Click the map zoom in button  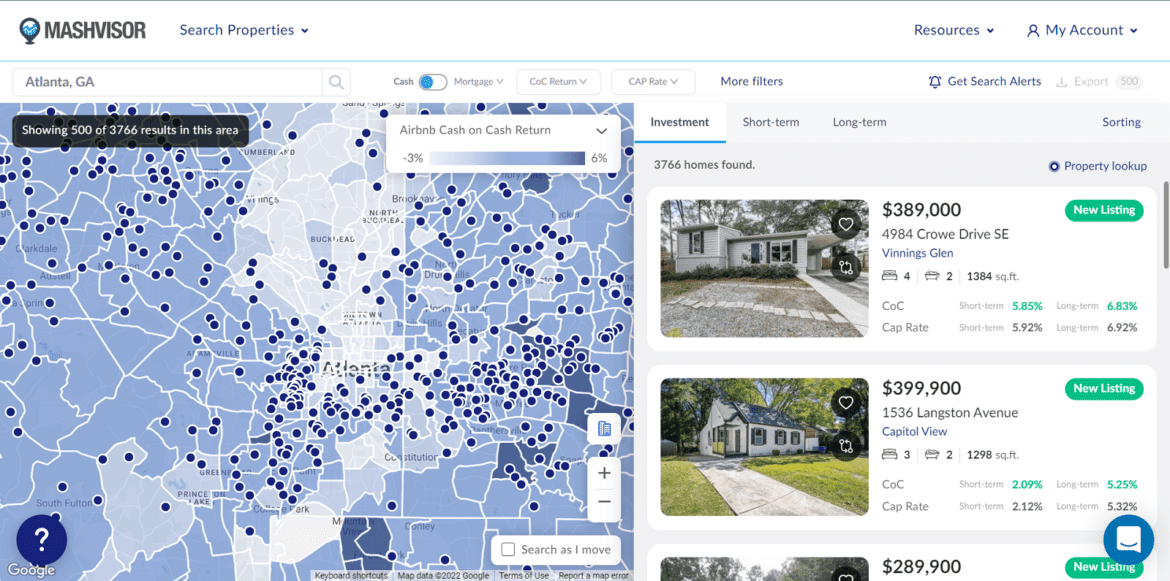tap(604, 472)
